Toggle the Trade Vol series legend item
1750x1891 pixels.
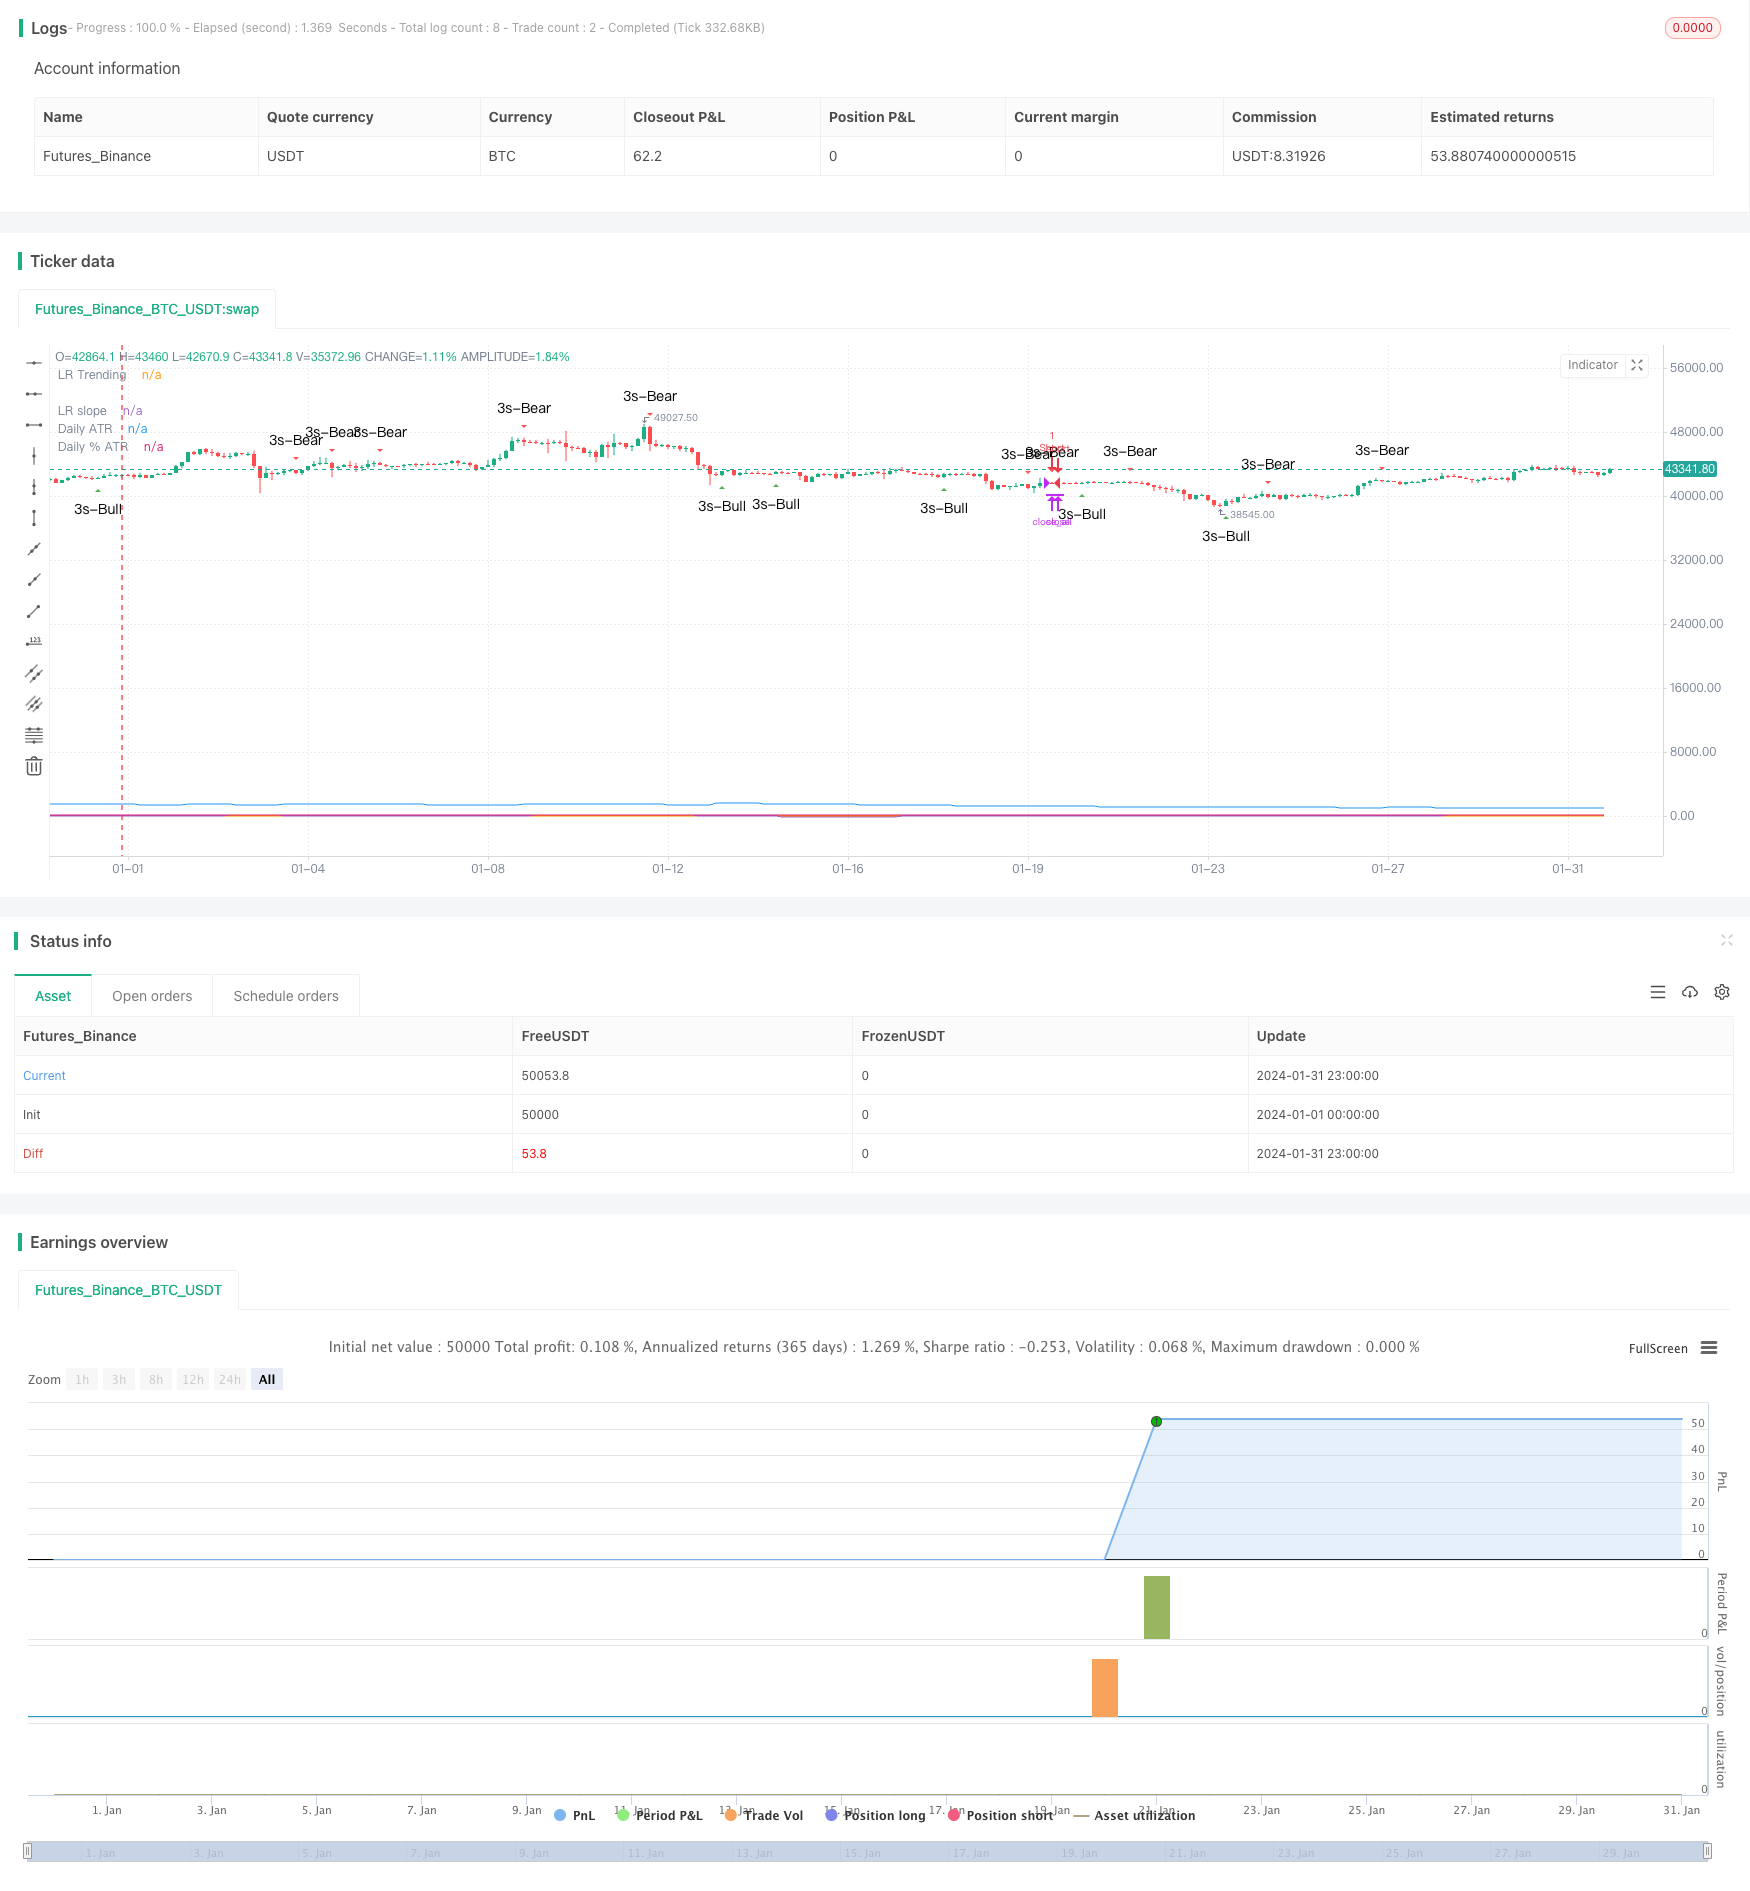[764, 1815]
